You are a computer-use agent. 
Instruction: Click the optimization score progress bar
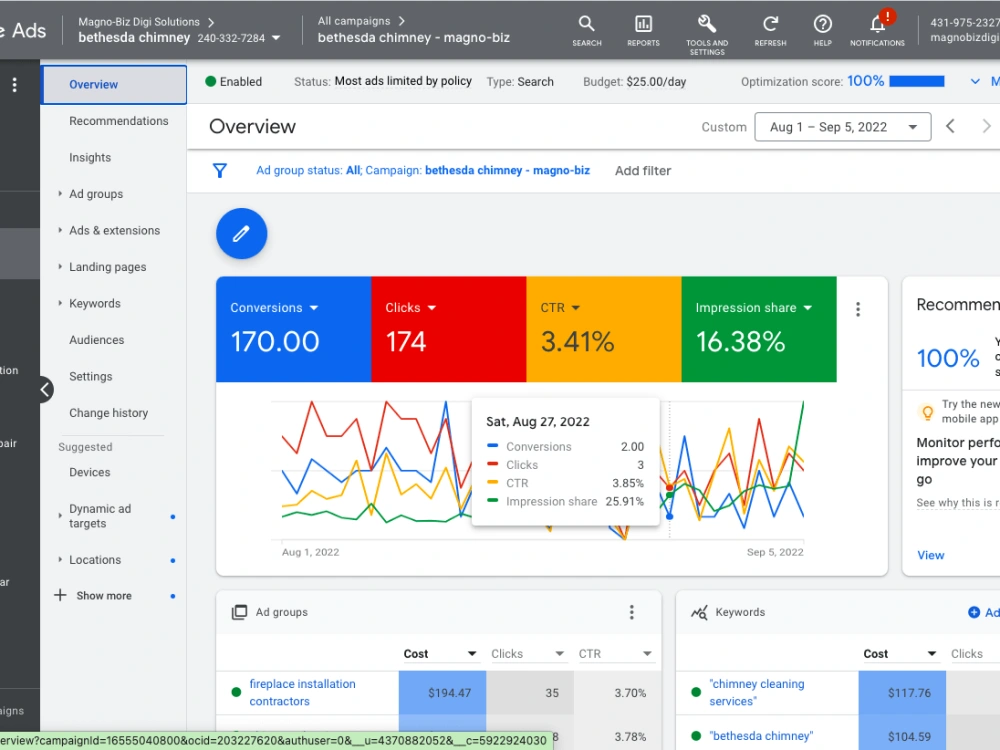pyautogui.click(x=916, y=82)
